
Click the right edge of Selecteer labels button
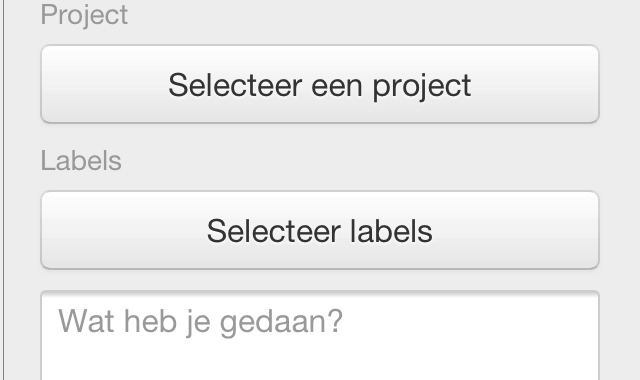point(594,230)
